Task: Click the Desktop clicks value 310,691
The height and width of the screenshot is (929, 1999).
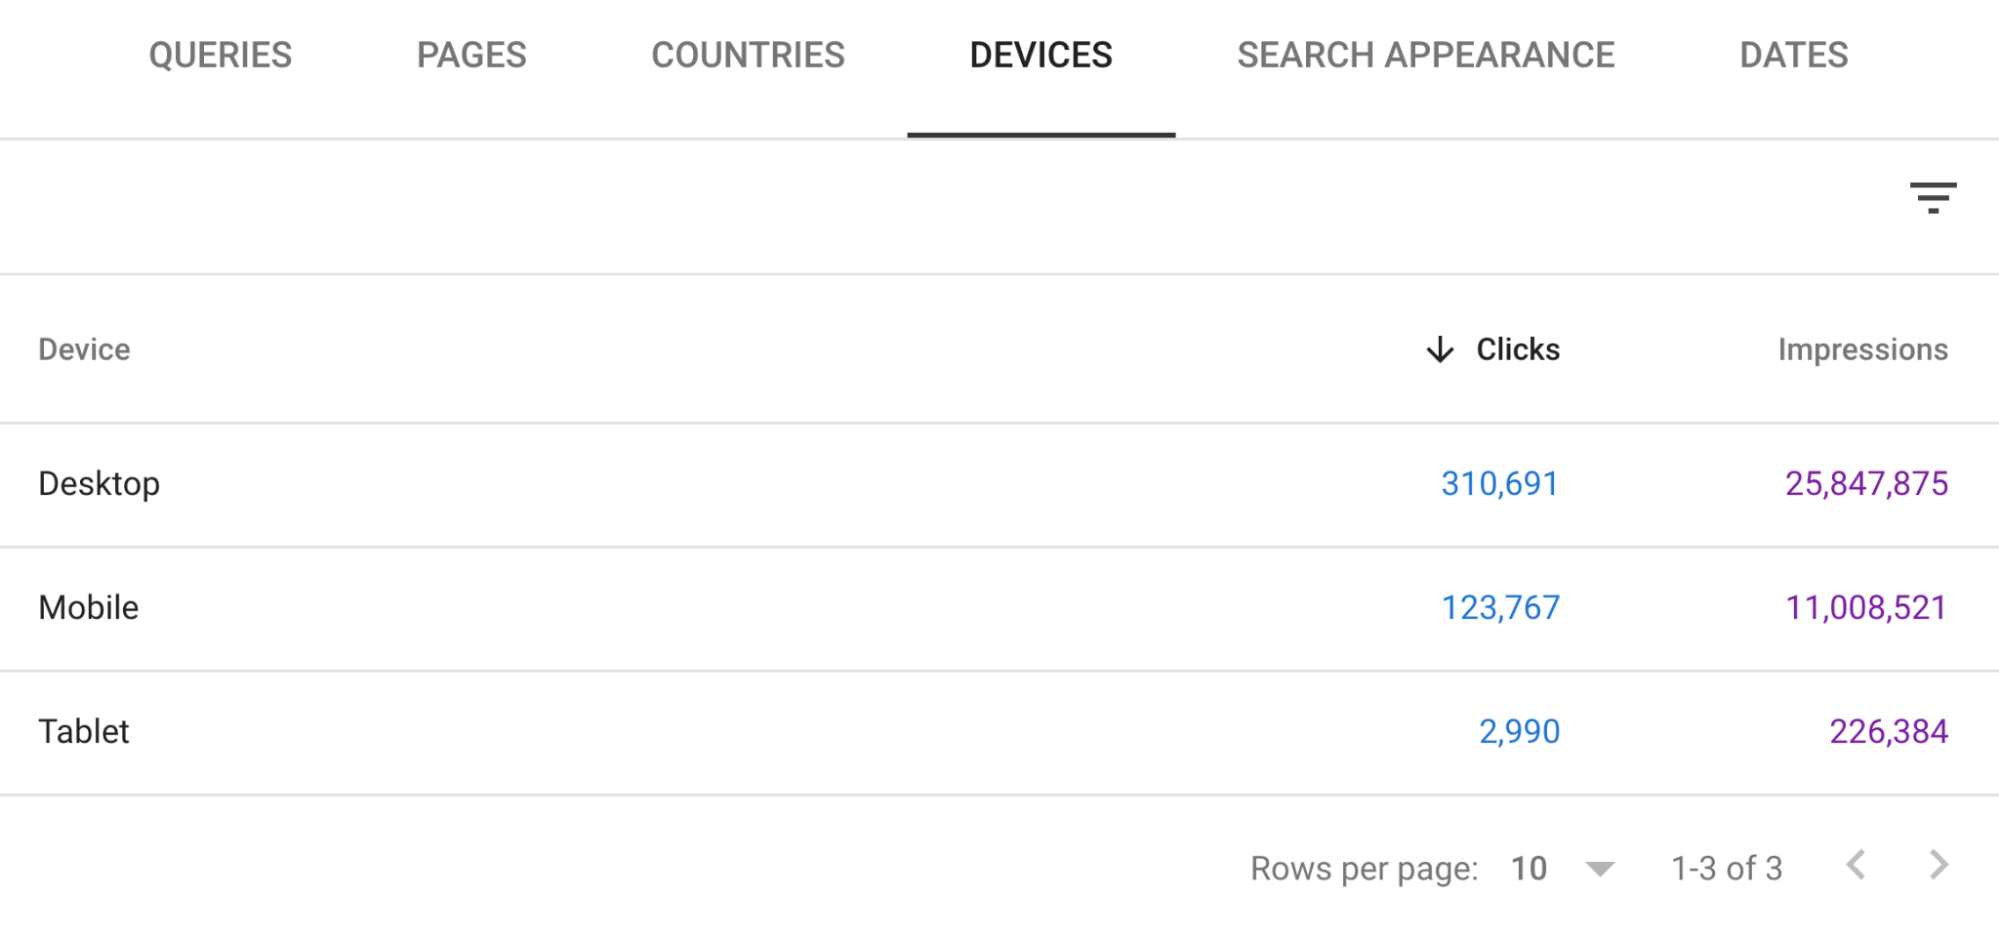Action: [x=1499, y=483]
